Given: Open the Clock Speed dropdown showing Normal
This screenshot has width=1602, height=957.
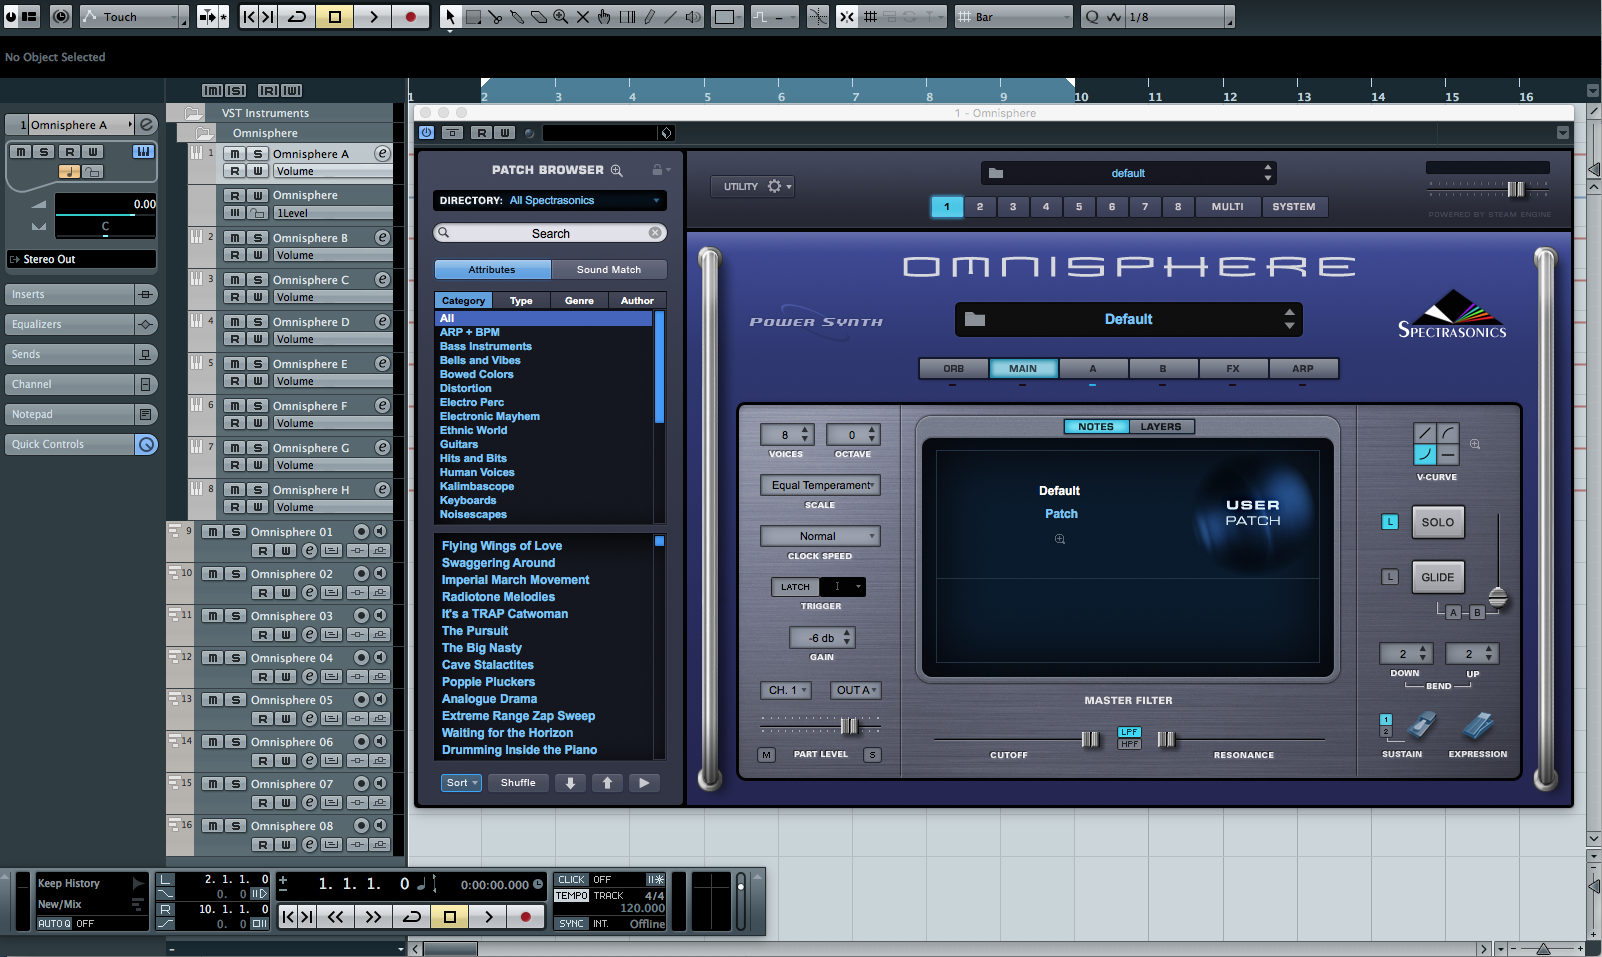Looking at the screenshot, I should (x=820, y=535).
